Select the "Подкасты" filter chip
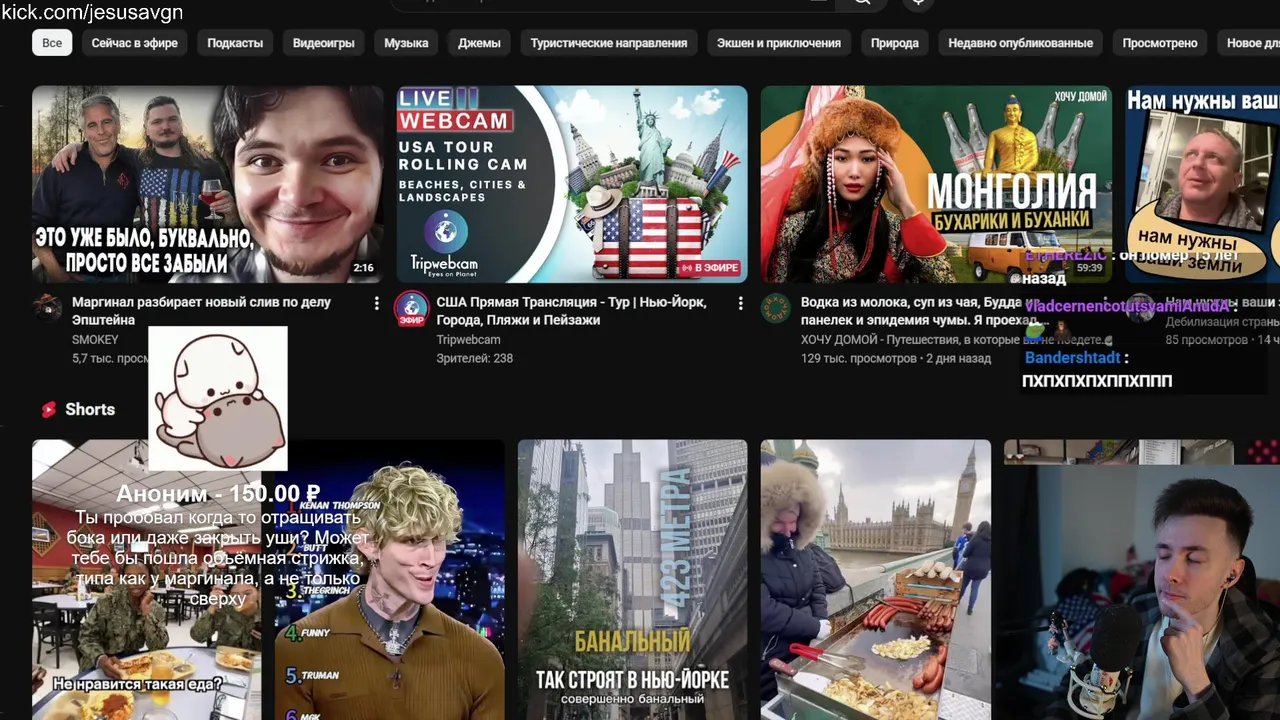Viewport: 1280px width, 720px height. pos(235,43)
